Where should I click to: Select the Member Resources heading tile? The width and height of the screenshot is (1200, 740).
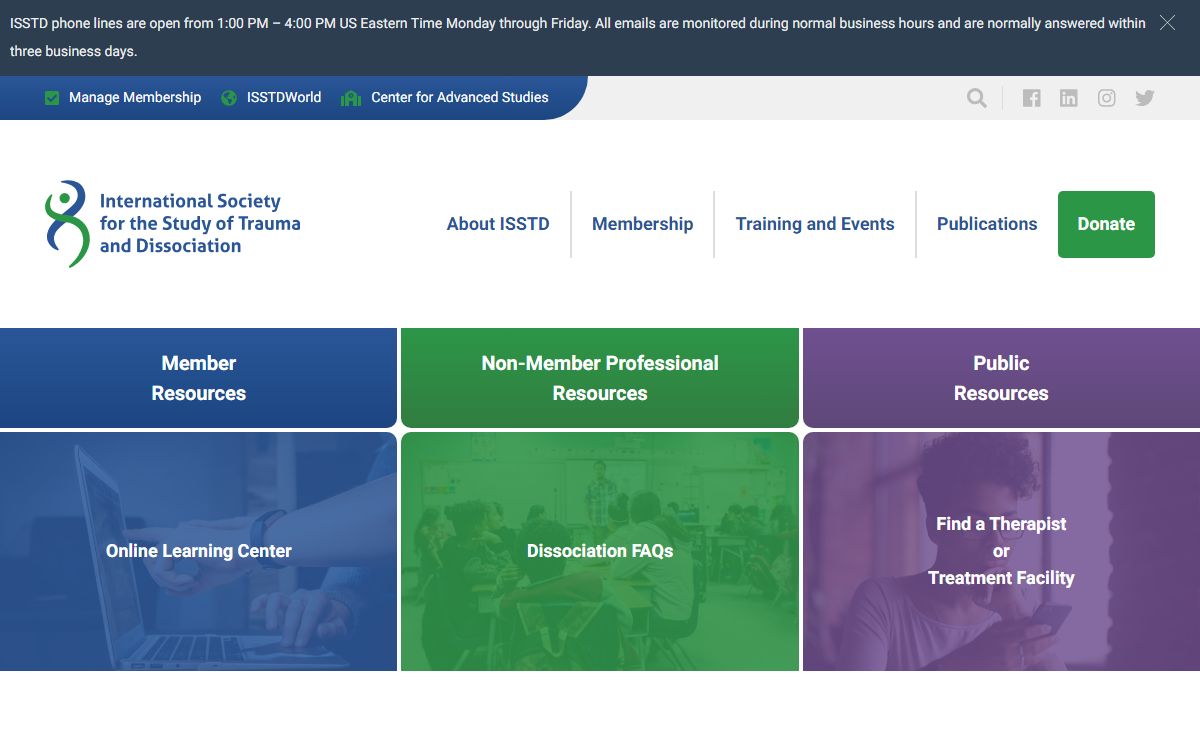199,378
